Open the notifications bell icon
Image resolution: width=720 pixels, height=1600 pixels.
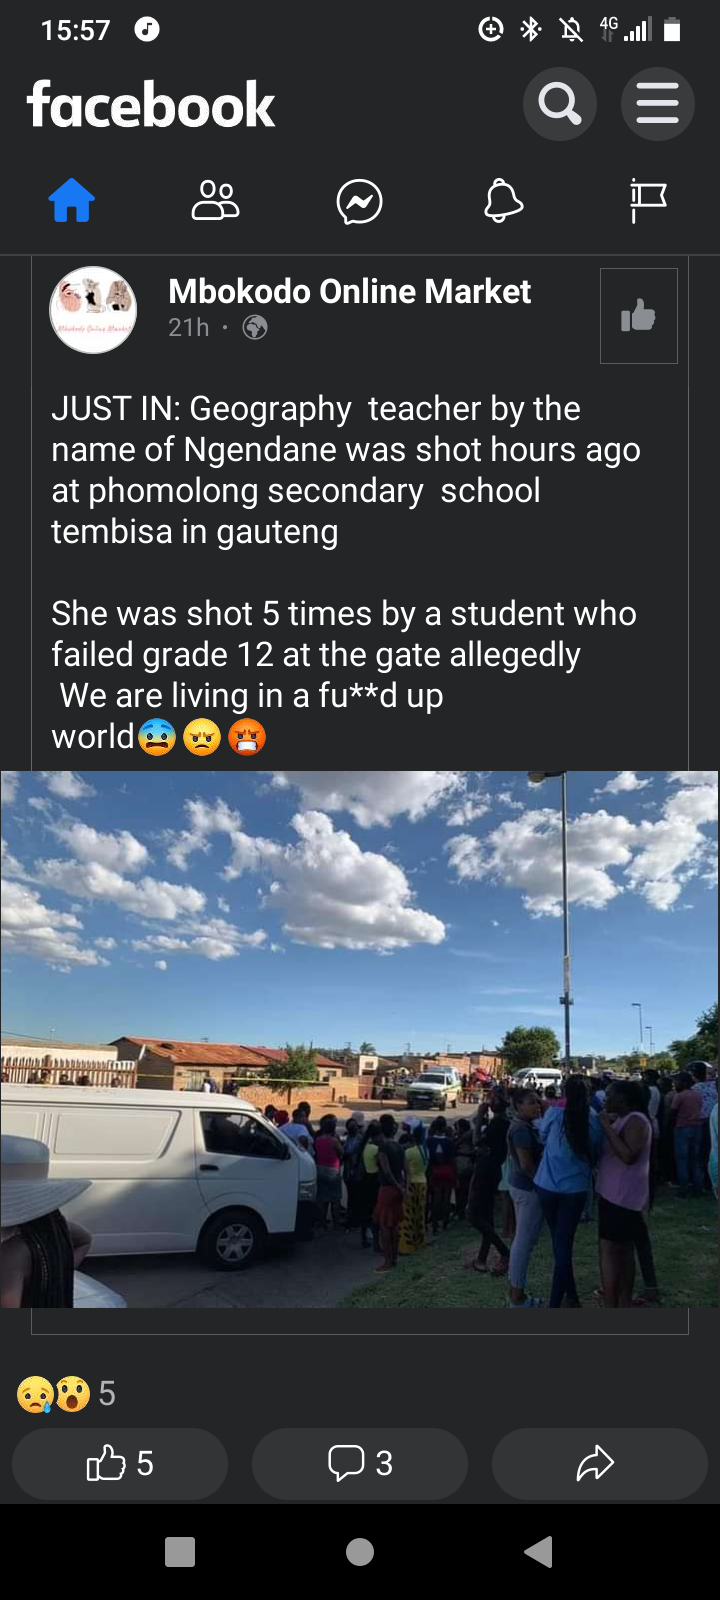(504, 201)
